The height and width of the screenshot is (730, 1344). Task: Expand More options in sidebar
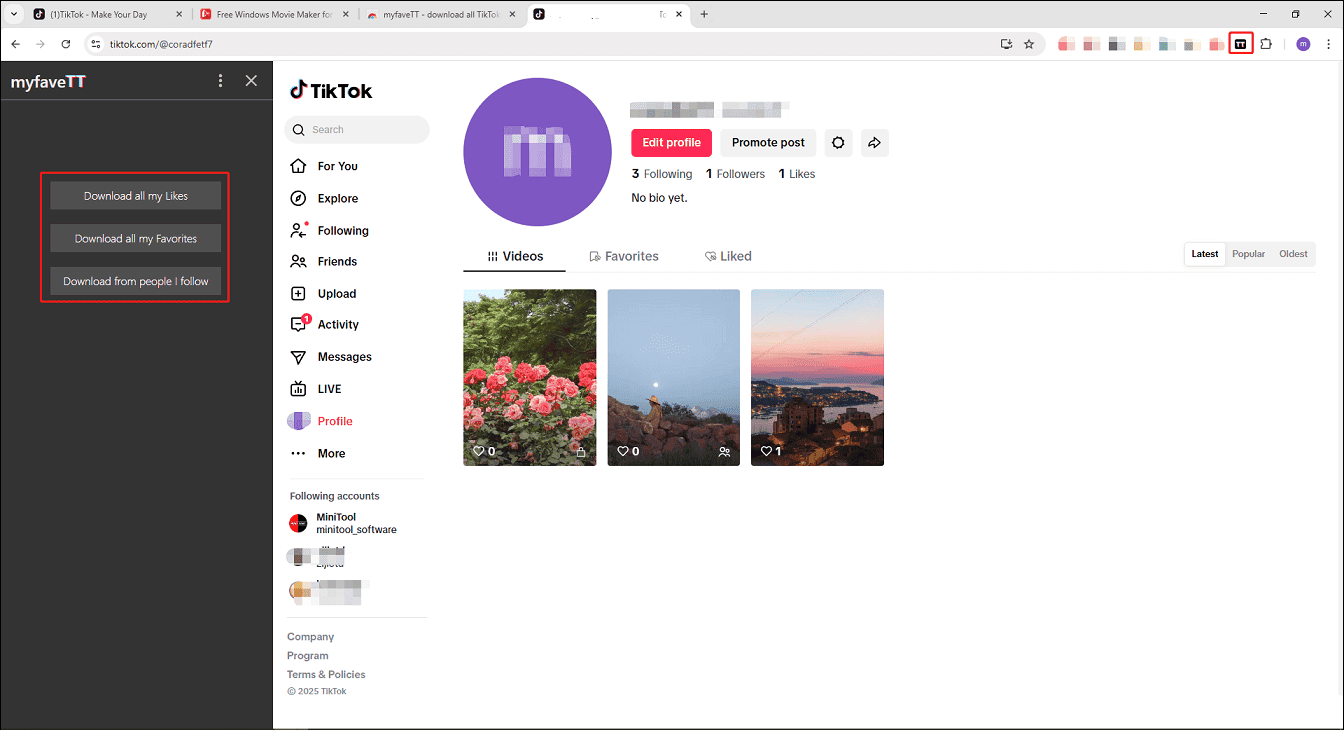tap(318, 453)
